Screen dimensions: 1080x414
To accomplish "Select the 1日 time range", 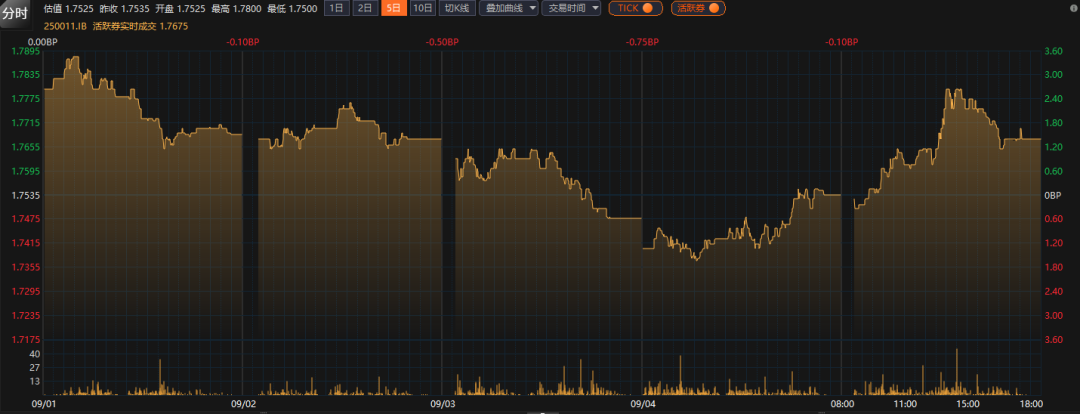I will [x=337, y=8].
